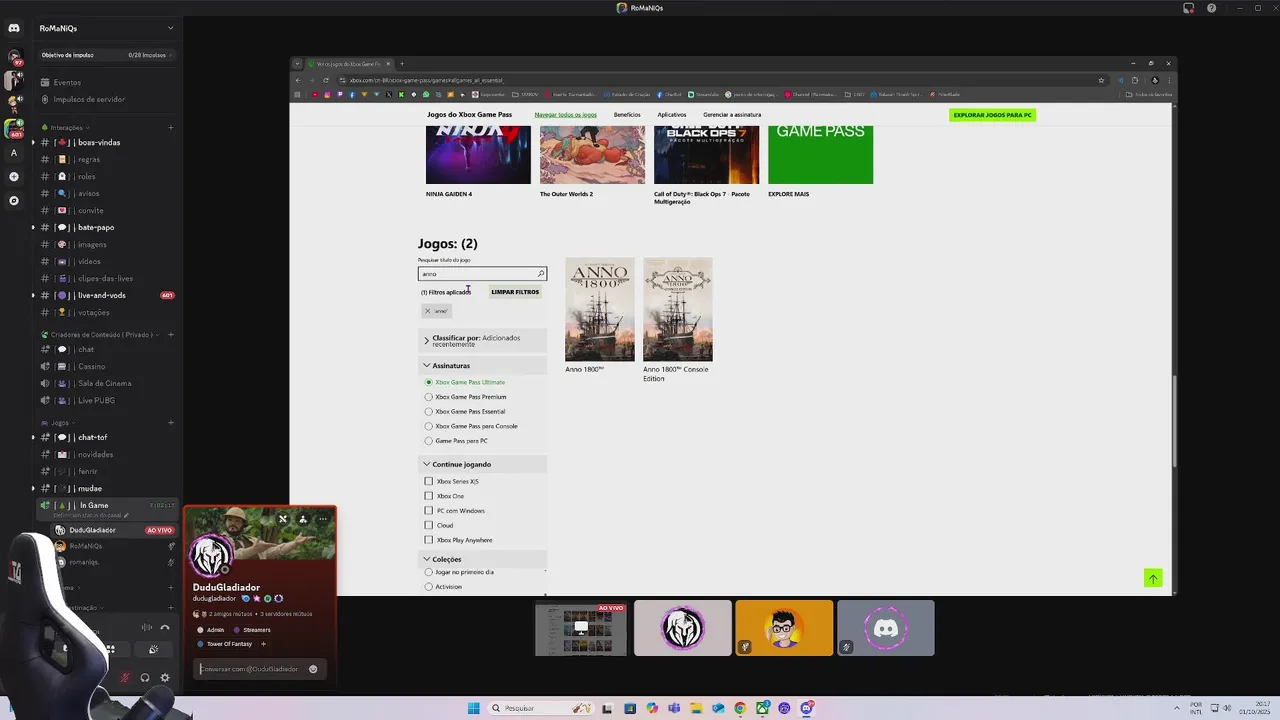Screen dimensions: 1280x720
Task: Unmute the red microphone icon
Action: (x=125, y=677)
